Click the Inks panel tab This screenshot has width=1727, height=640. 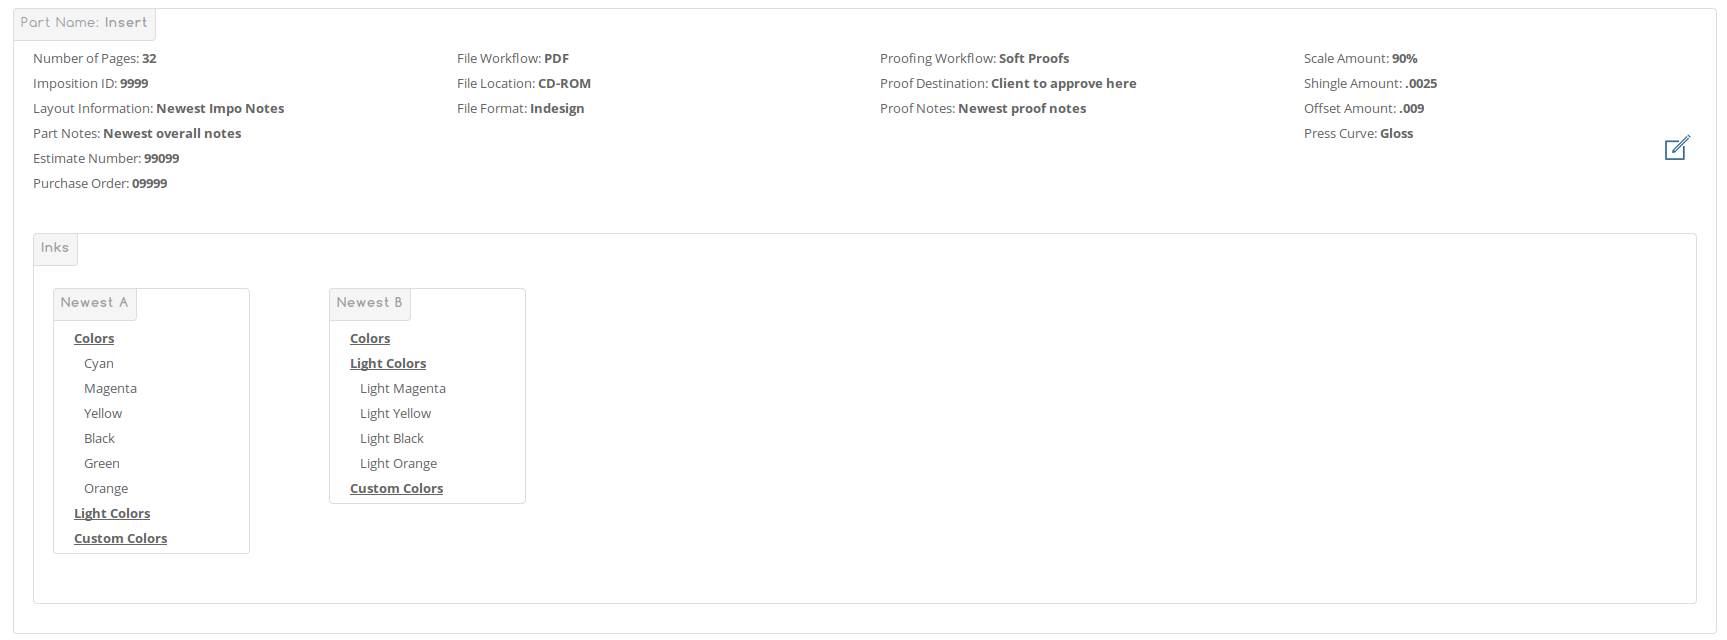pos(55,248)
